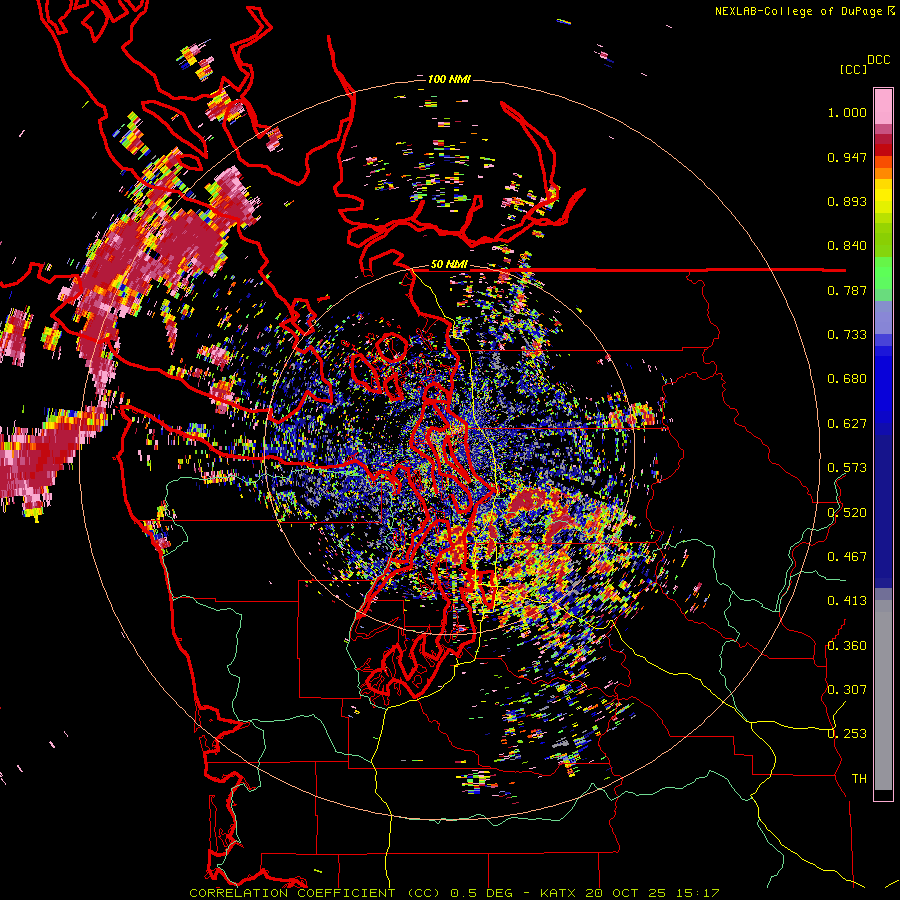The width and height of the screenshot is (900, 900).
Task: Click the 1.000 value on color scale
Action: [x=847, y=112]
